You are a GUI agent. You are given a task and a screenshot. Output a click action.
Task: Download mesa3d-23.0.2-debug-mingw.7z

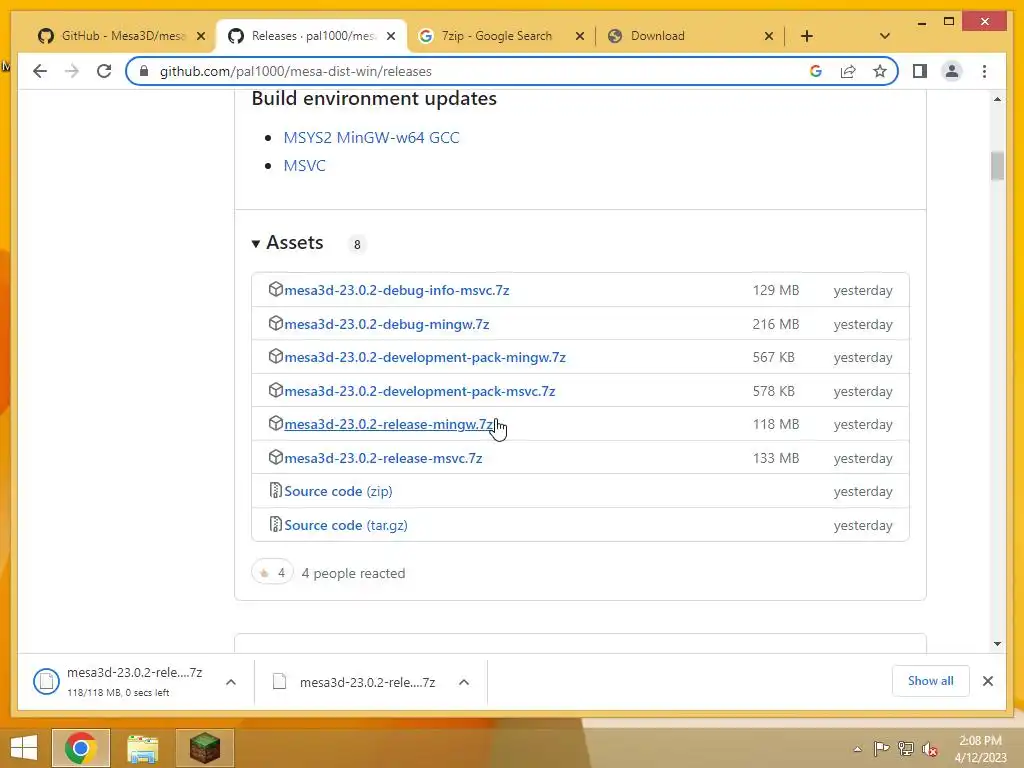[x=387, y=324]
